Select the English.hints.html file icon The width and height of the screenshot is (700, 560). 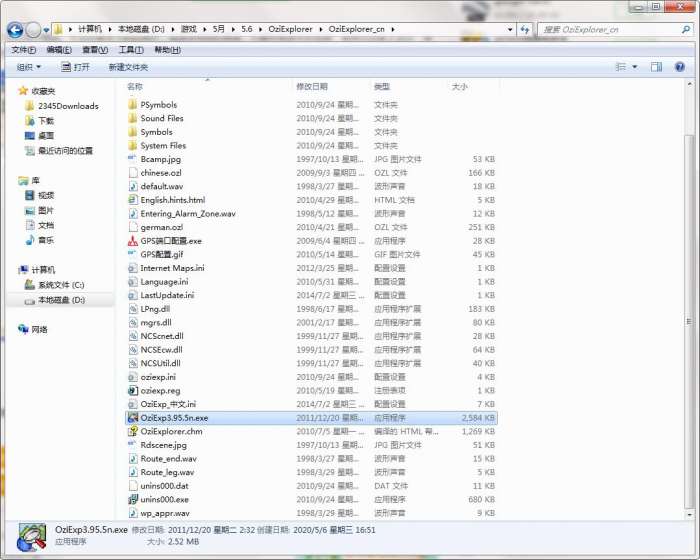pos(133,200)
